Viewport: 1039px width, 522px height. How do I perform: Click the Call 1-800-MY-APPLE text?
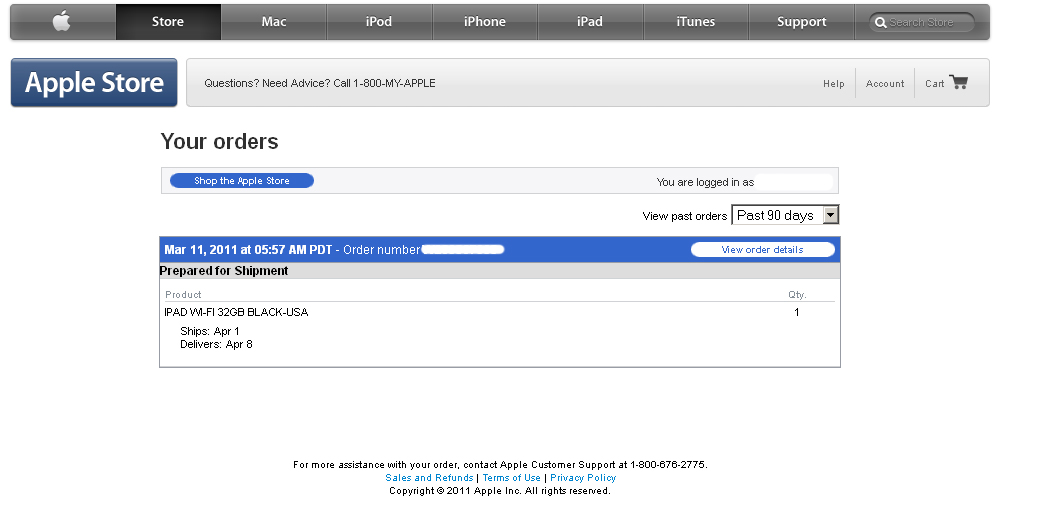pos(384,83)
